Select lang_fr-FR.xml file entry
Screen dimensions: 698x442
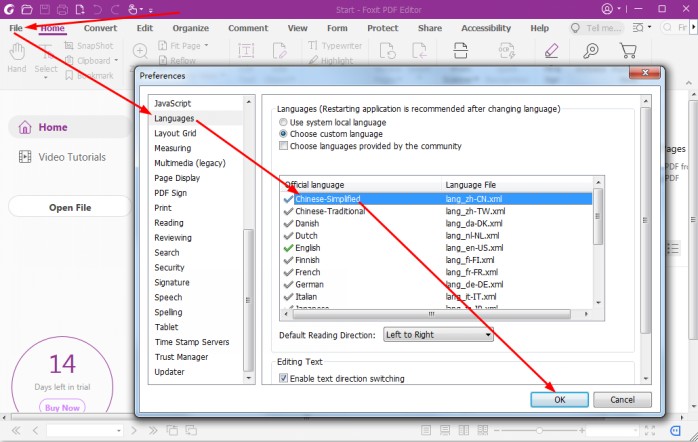(x=471, y=272)
